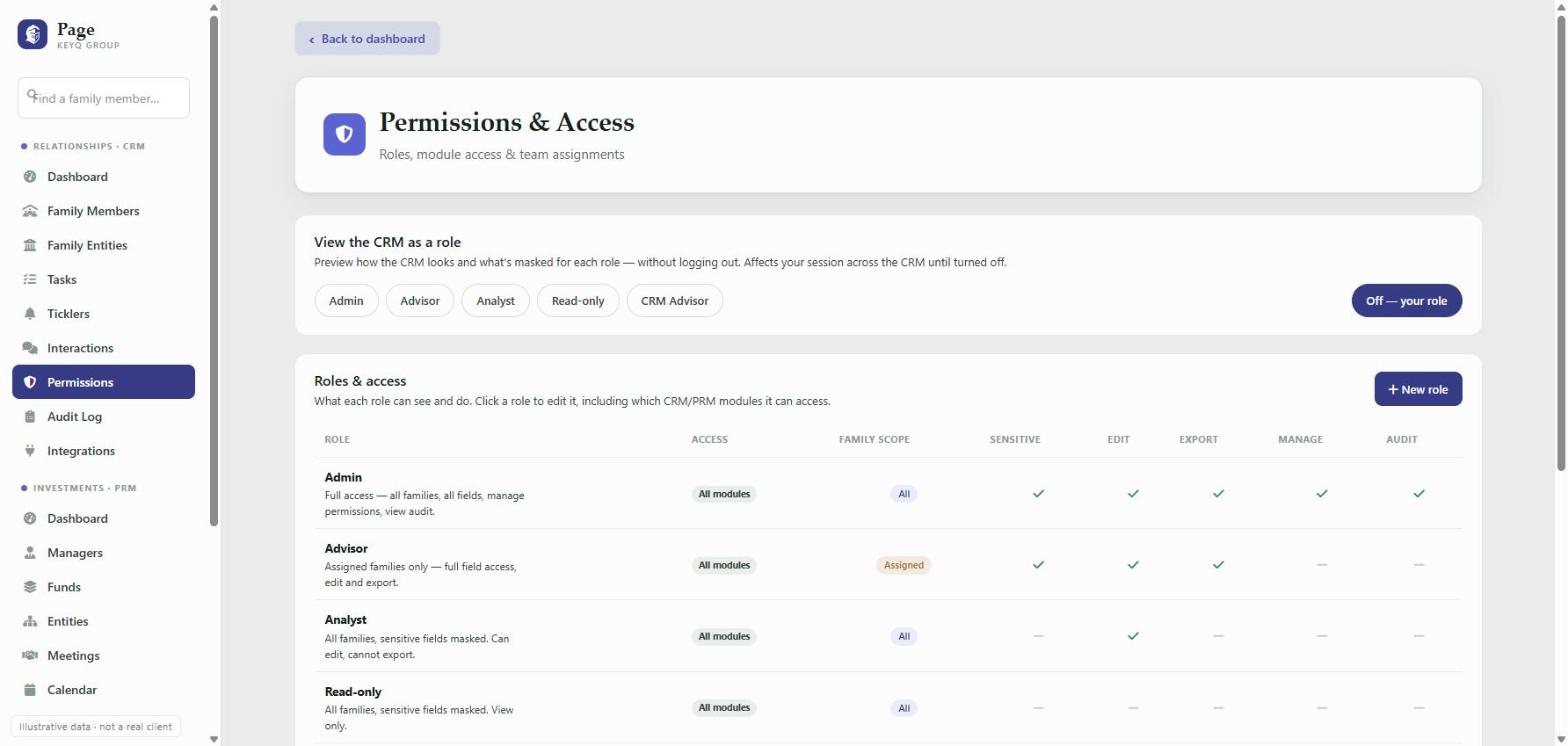Open Integrations in the sidebar
The width and height of the screenshot is (1568, 746).
click(x=104, y=451)
